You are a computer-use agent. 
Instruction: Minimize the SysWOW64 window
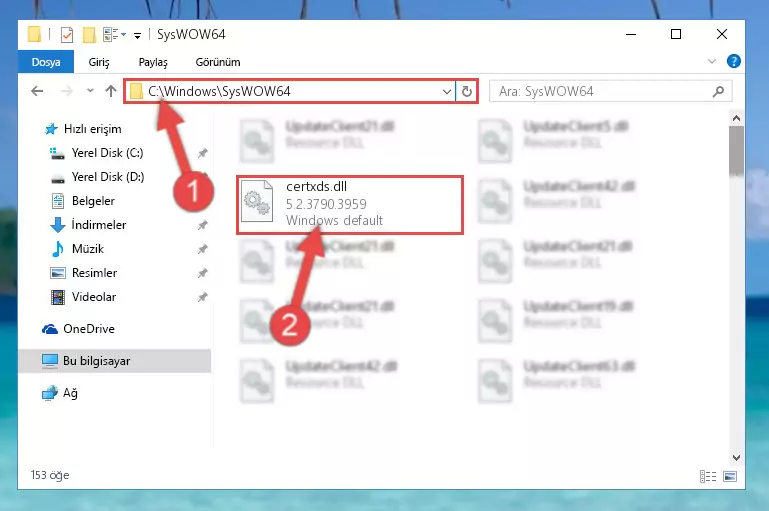631,34
